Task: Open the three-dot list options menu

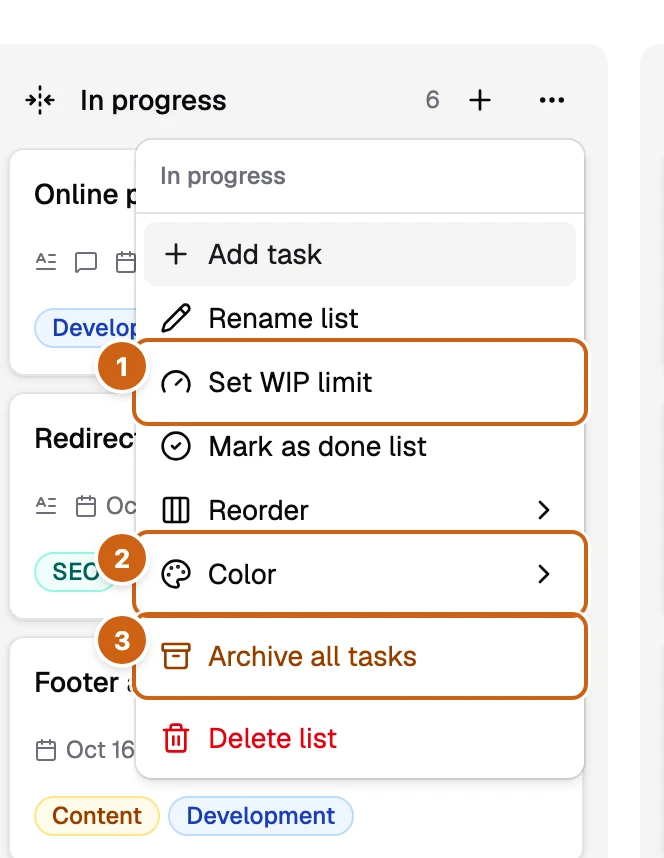Action: pyautogui.click(x=552, y=100)
